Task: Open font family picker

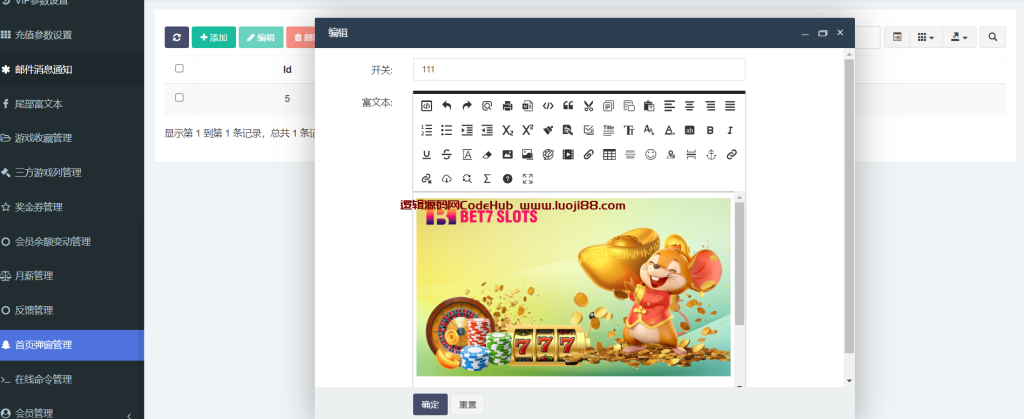Action: point(629,130)
